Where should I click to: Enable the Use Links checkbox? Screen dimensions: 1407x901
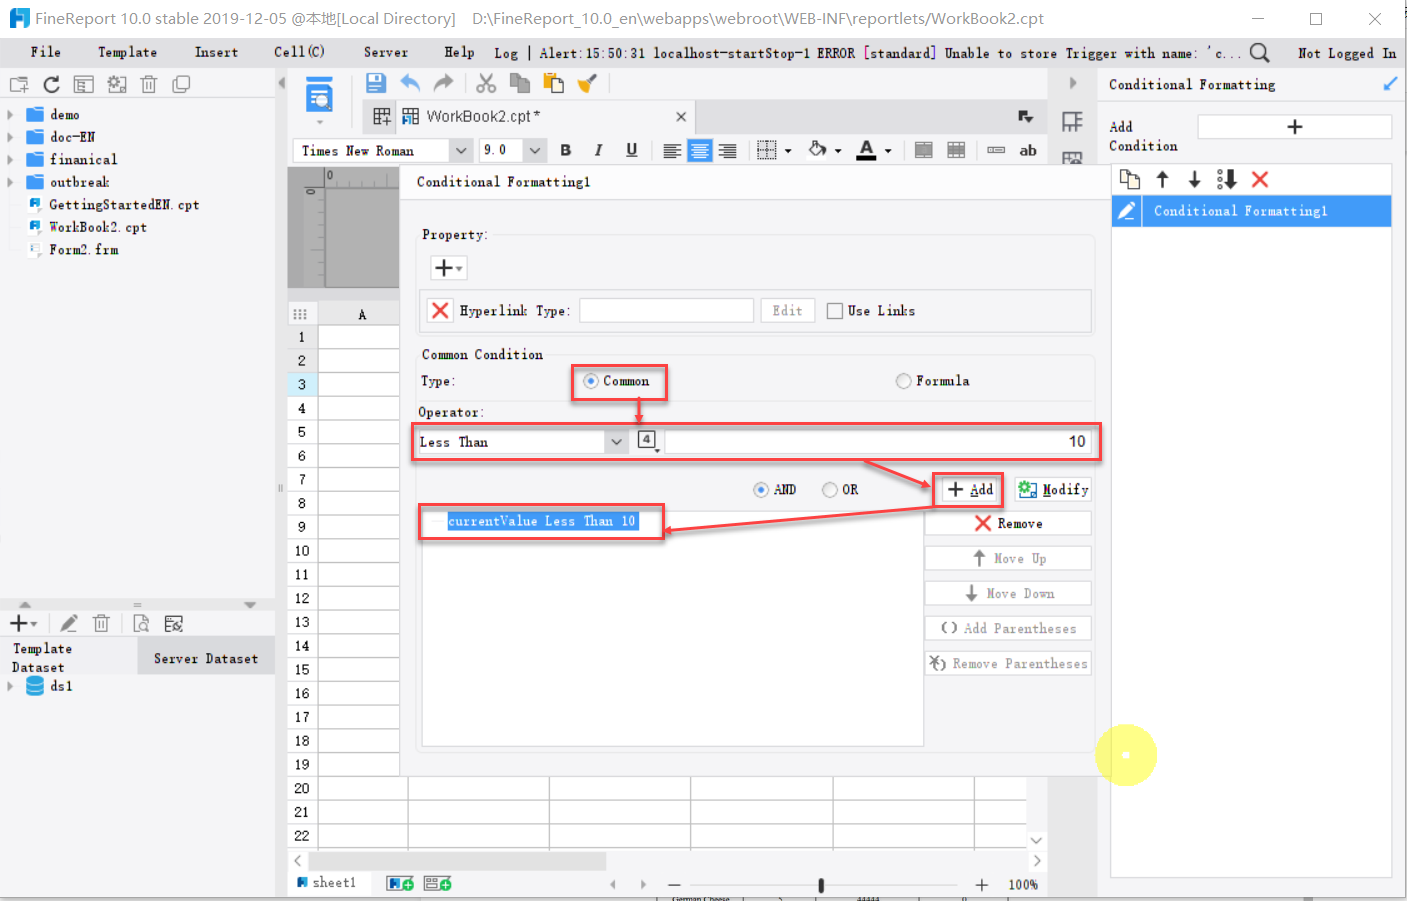pyautogui.click(x=836, y=310)
